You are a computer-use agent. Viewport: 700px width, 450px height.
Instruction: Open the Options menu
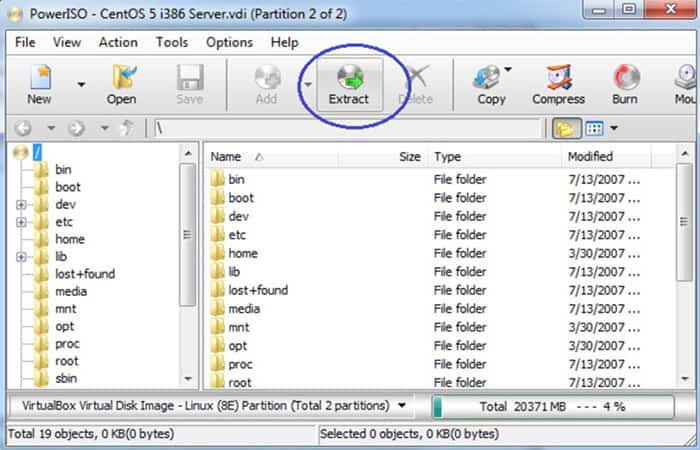[229, 42]
